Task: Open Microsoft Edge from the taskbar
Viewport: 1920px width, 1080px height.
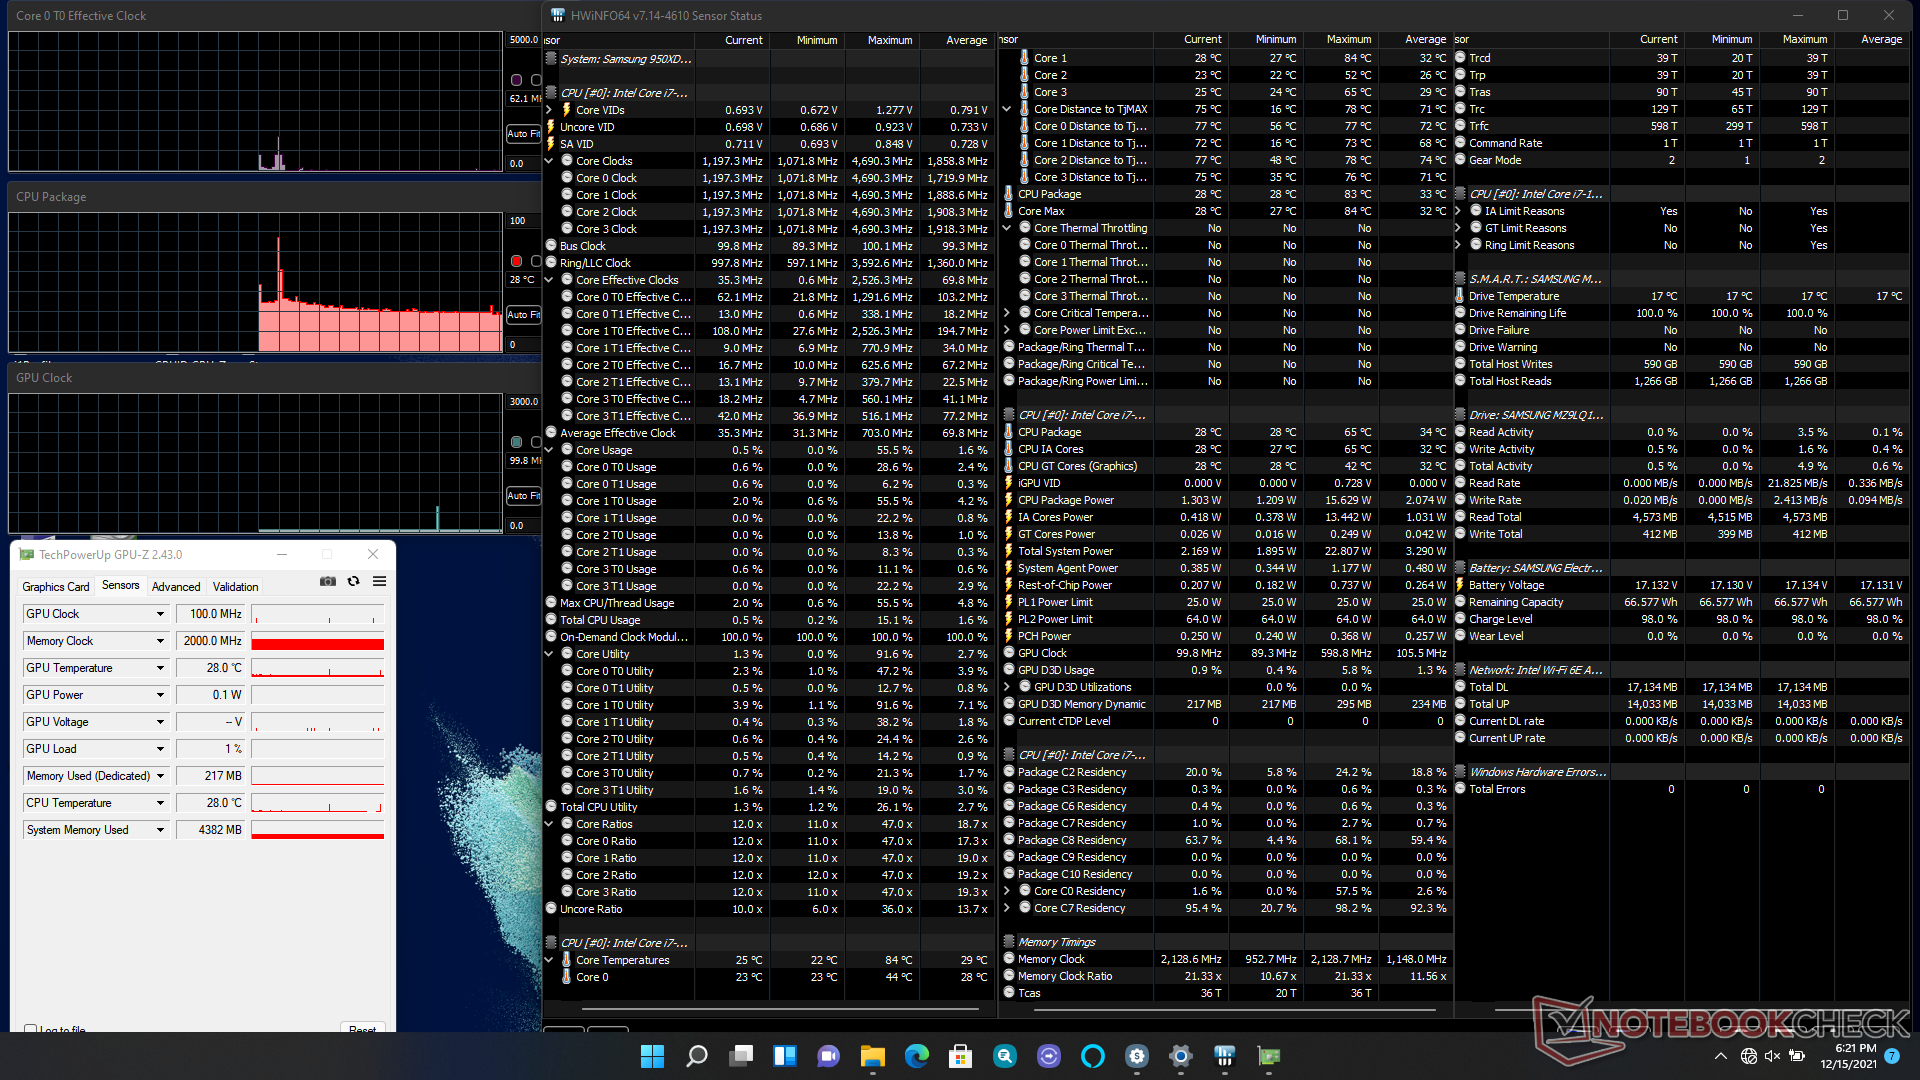Action: (916, 1056)
